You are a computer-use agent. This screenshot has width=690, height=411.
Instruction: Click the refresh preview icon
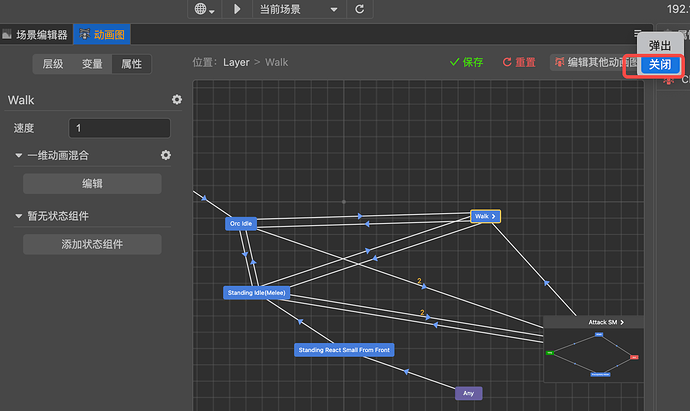(x=359, y=9)
